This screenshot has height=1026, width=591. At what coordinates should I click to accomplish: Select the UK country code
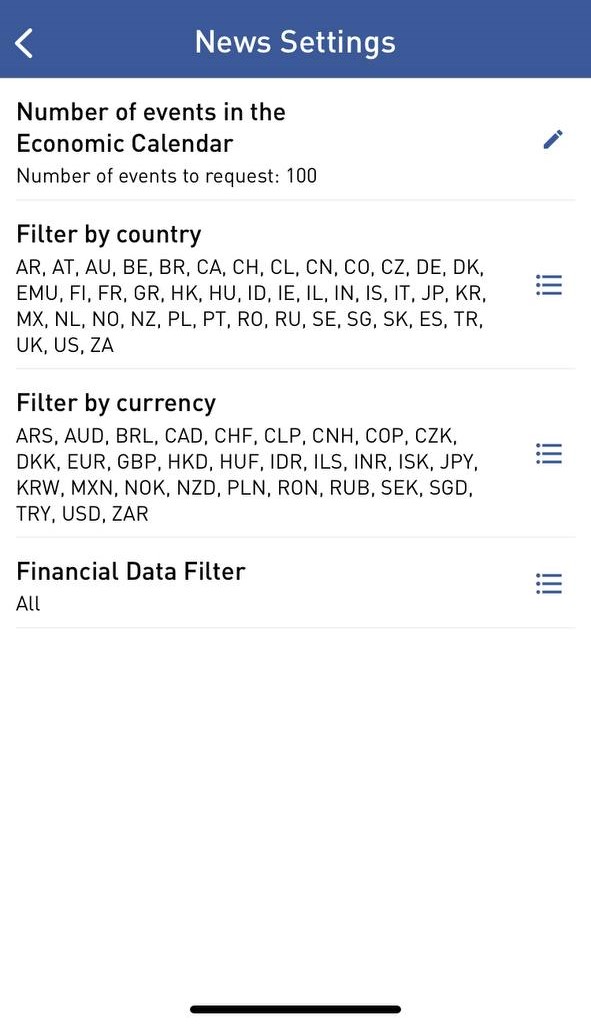click(x=29, y=345)
